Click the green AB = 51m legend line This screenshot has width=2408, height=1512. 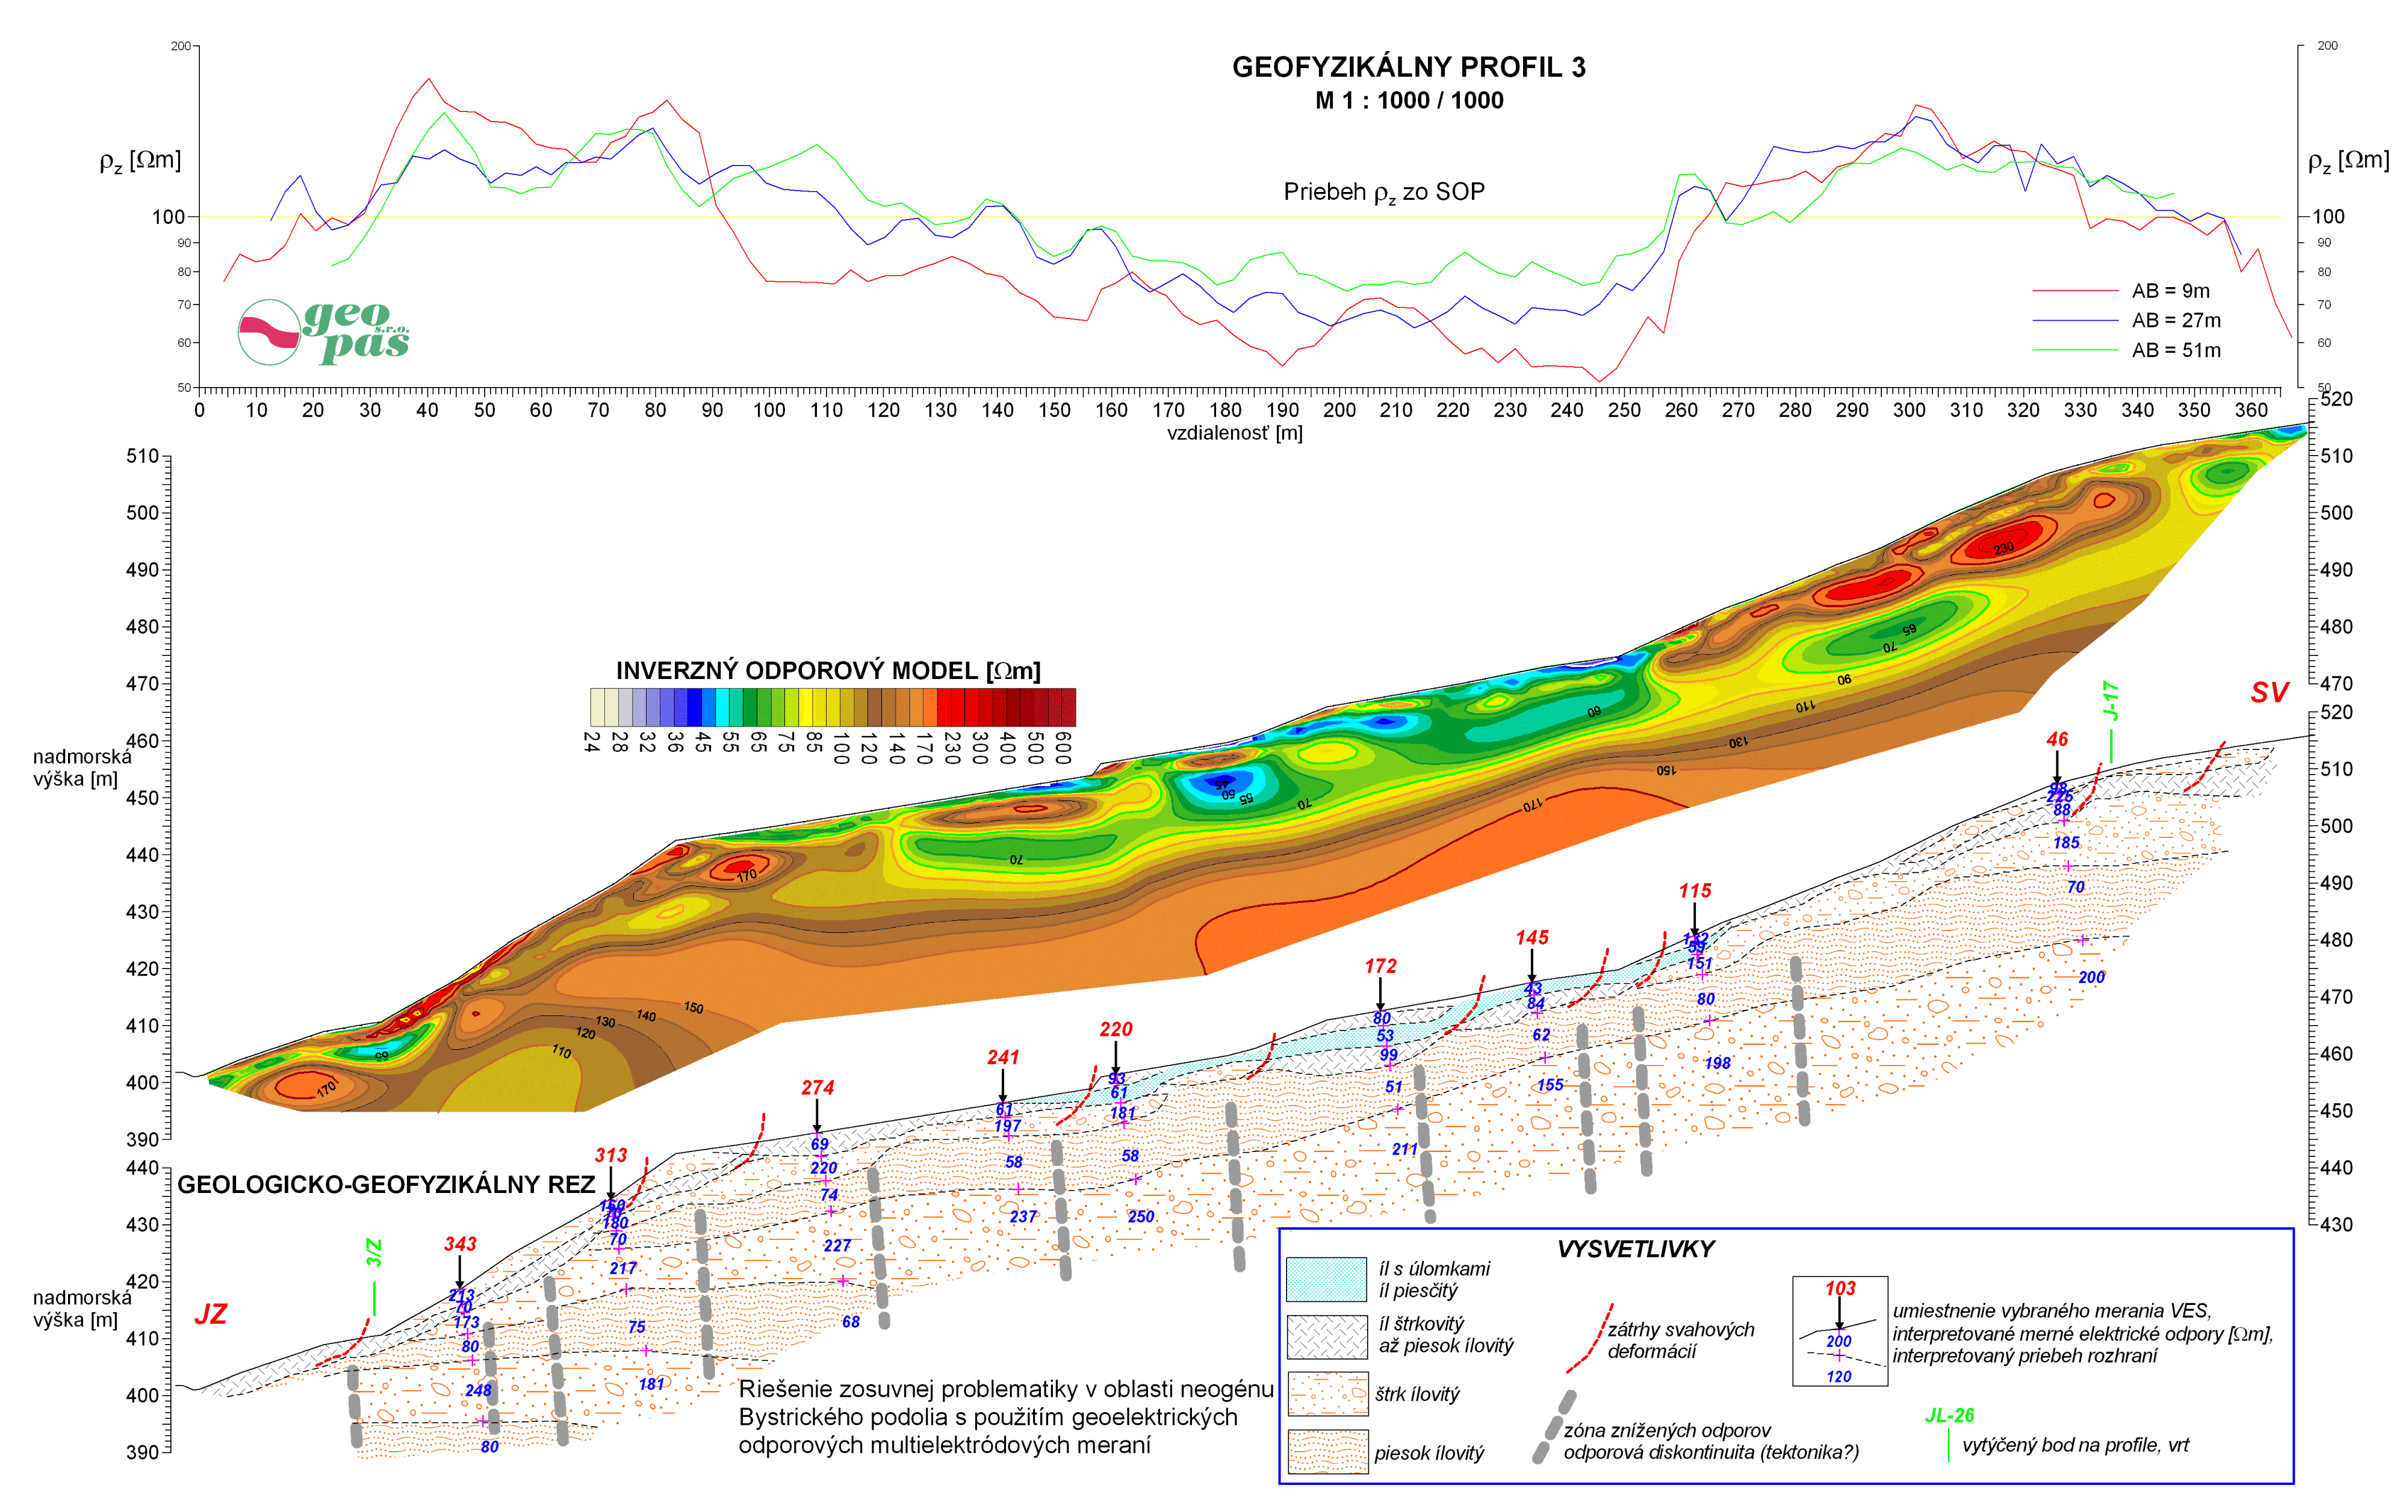(2075, 350)
